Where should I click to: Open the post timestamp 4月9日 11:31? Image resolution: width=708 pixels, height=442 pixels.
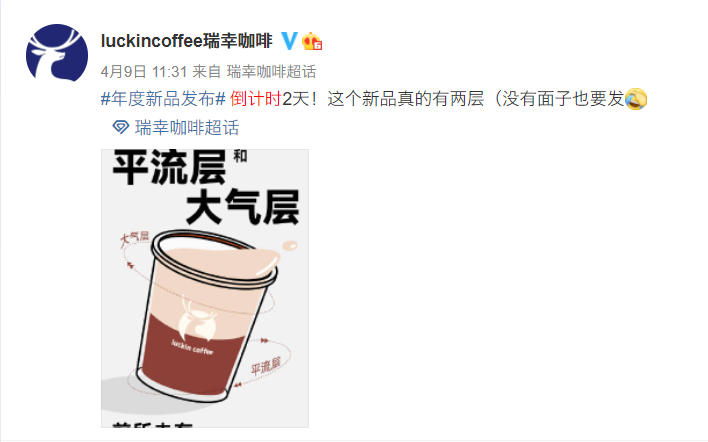(x=144, y=71)
